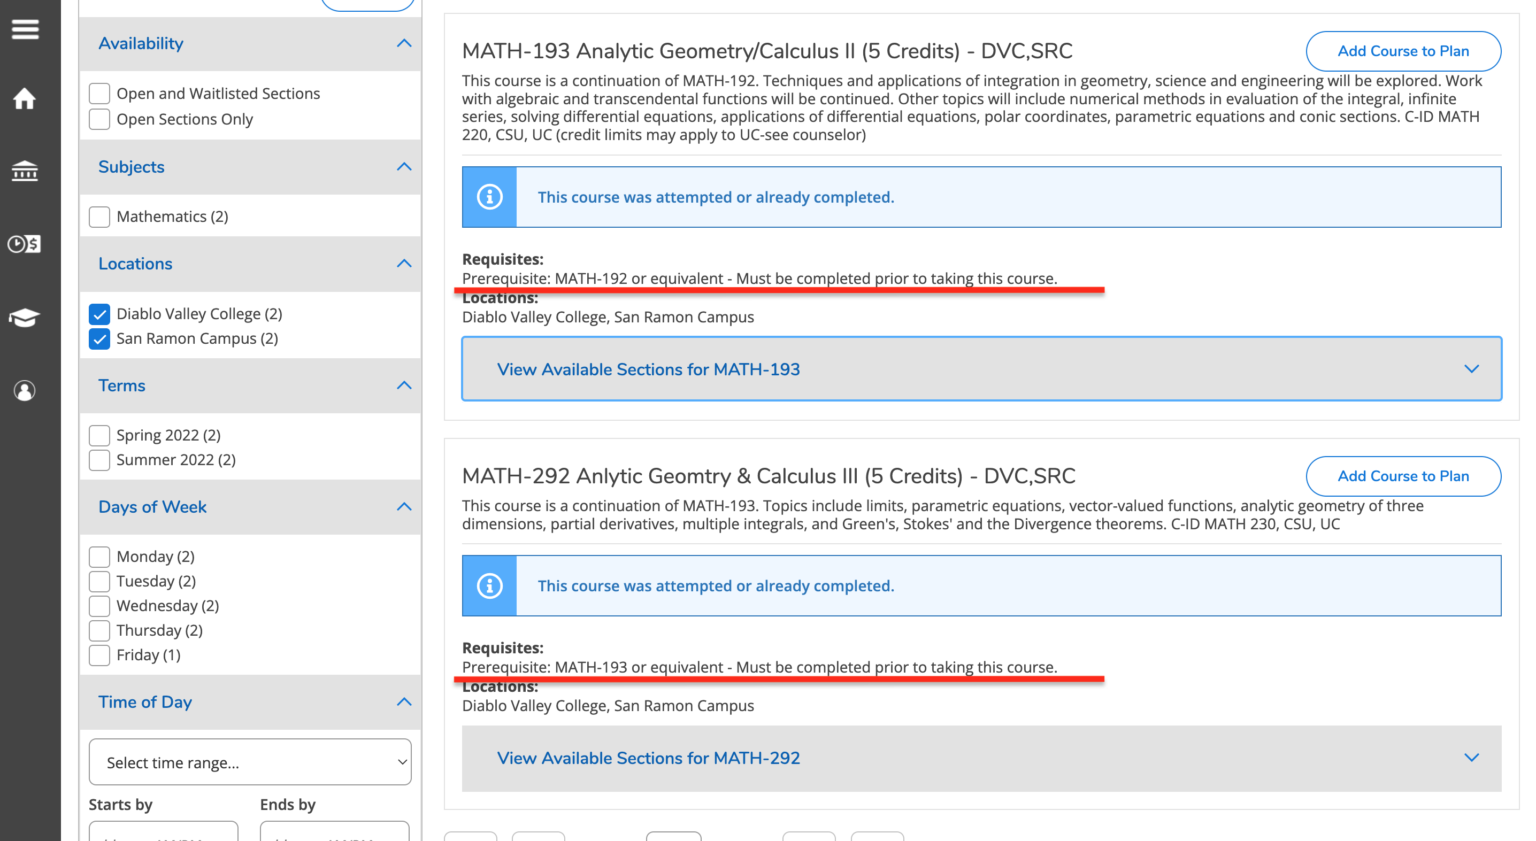This screenshot has width=1536, height=841.
Task: Open the Financial Aid clock-dollar icon
Action: click(25, 244)
